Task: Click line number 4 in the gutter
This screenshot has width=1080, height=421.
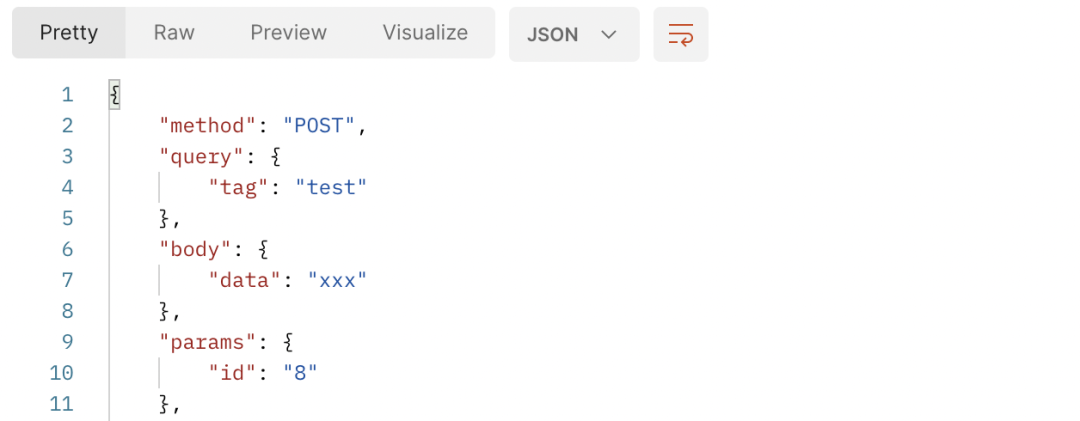Action: click(67, 187)
